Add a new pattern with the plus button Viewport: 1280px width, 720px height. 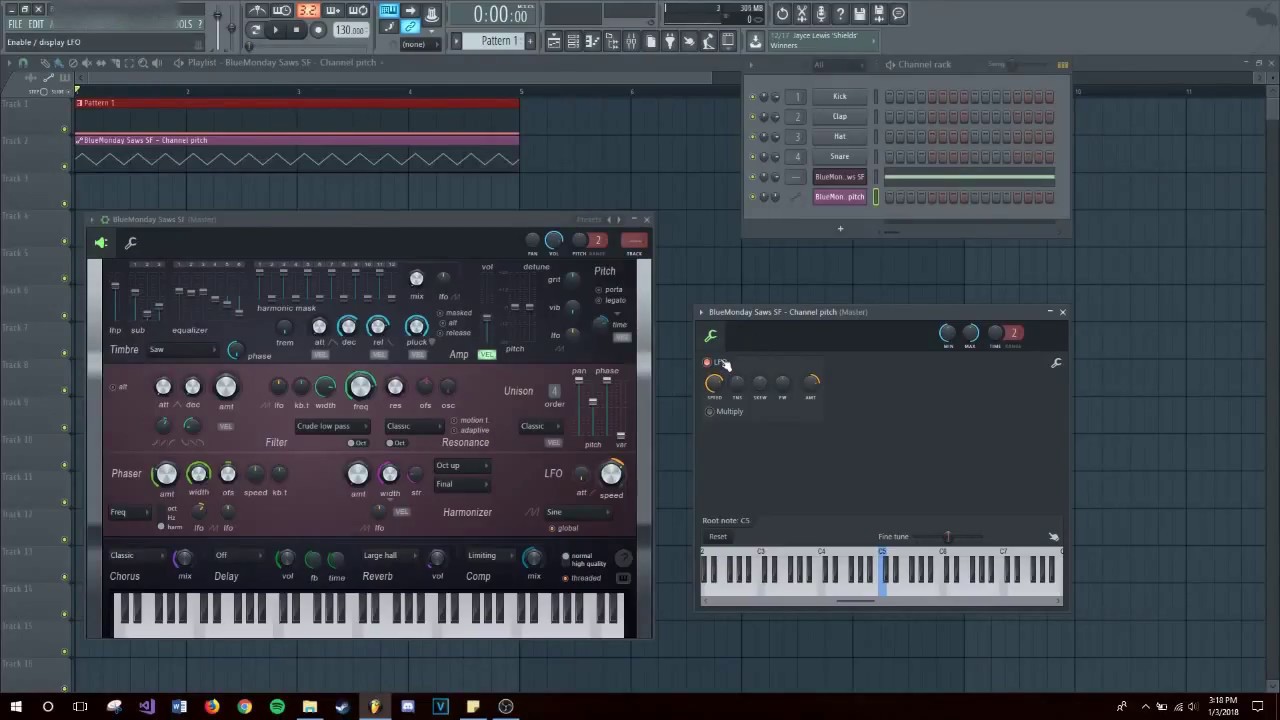[530, 41]
